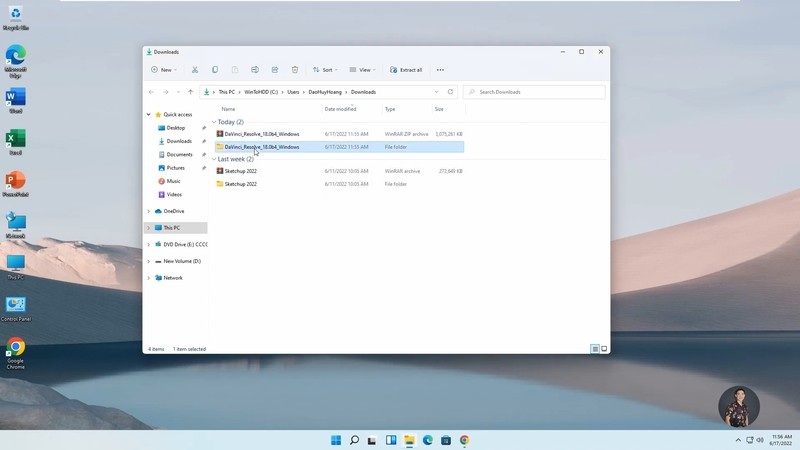This screenshot has height=450, width=800.
Task: Expand New Volume (D:) node
Action: point(148,261)
